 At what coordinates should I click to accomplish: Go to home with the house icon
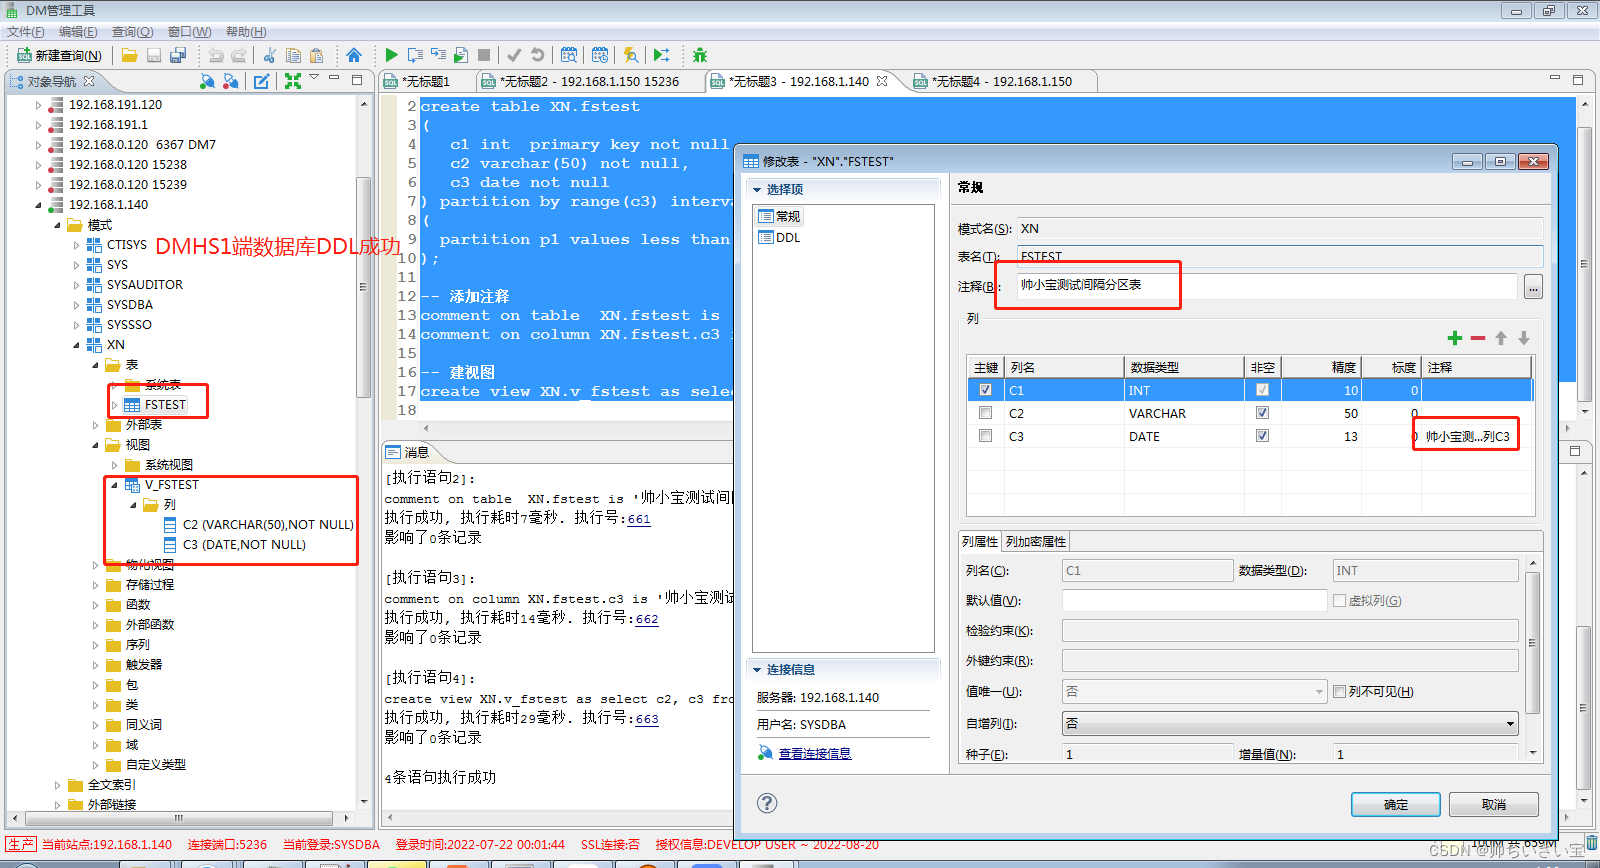pyautogui.click(x=354, y=55)
